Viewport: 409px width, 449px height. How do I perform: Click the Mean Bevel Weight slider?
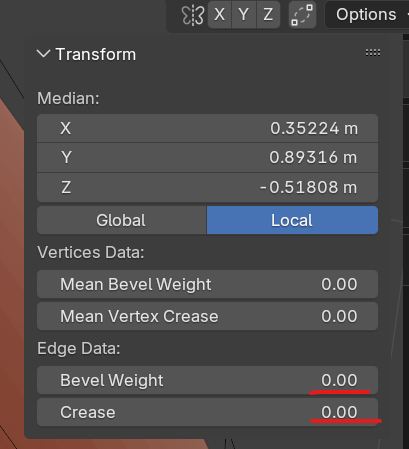pyautogui.click(x=207, y=284)
